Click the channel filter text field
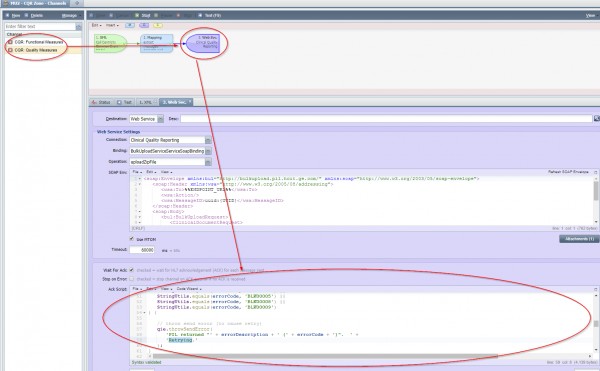The height and width of the screenshot is (371, 600). (40, 26)
